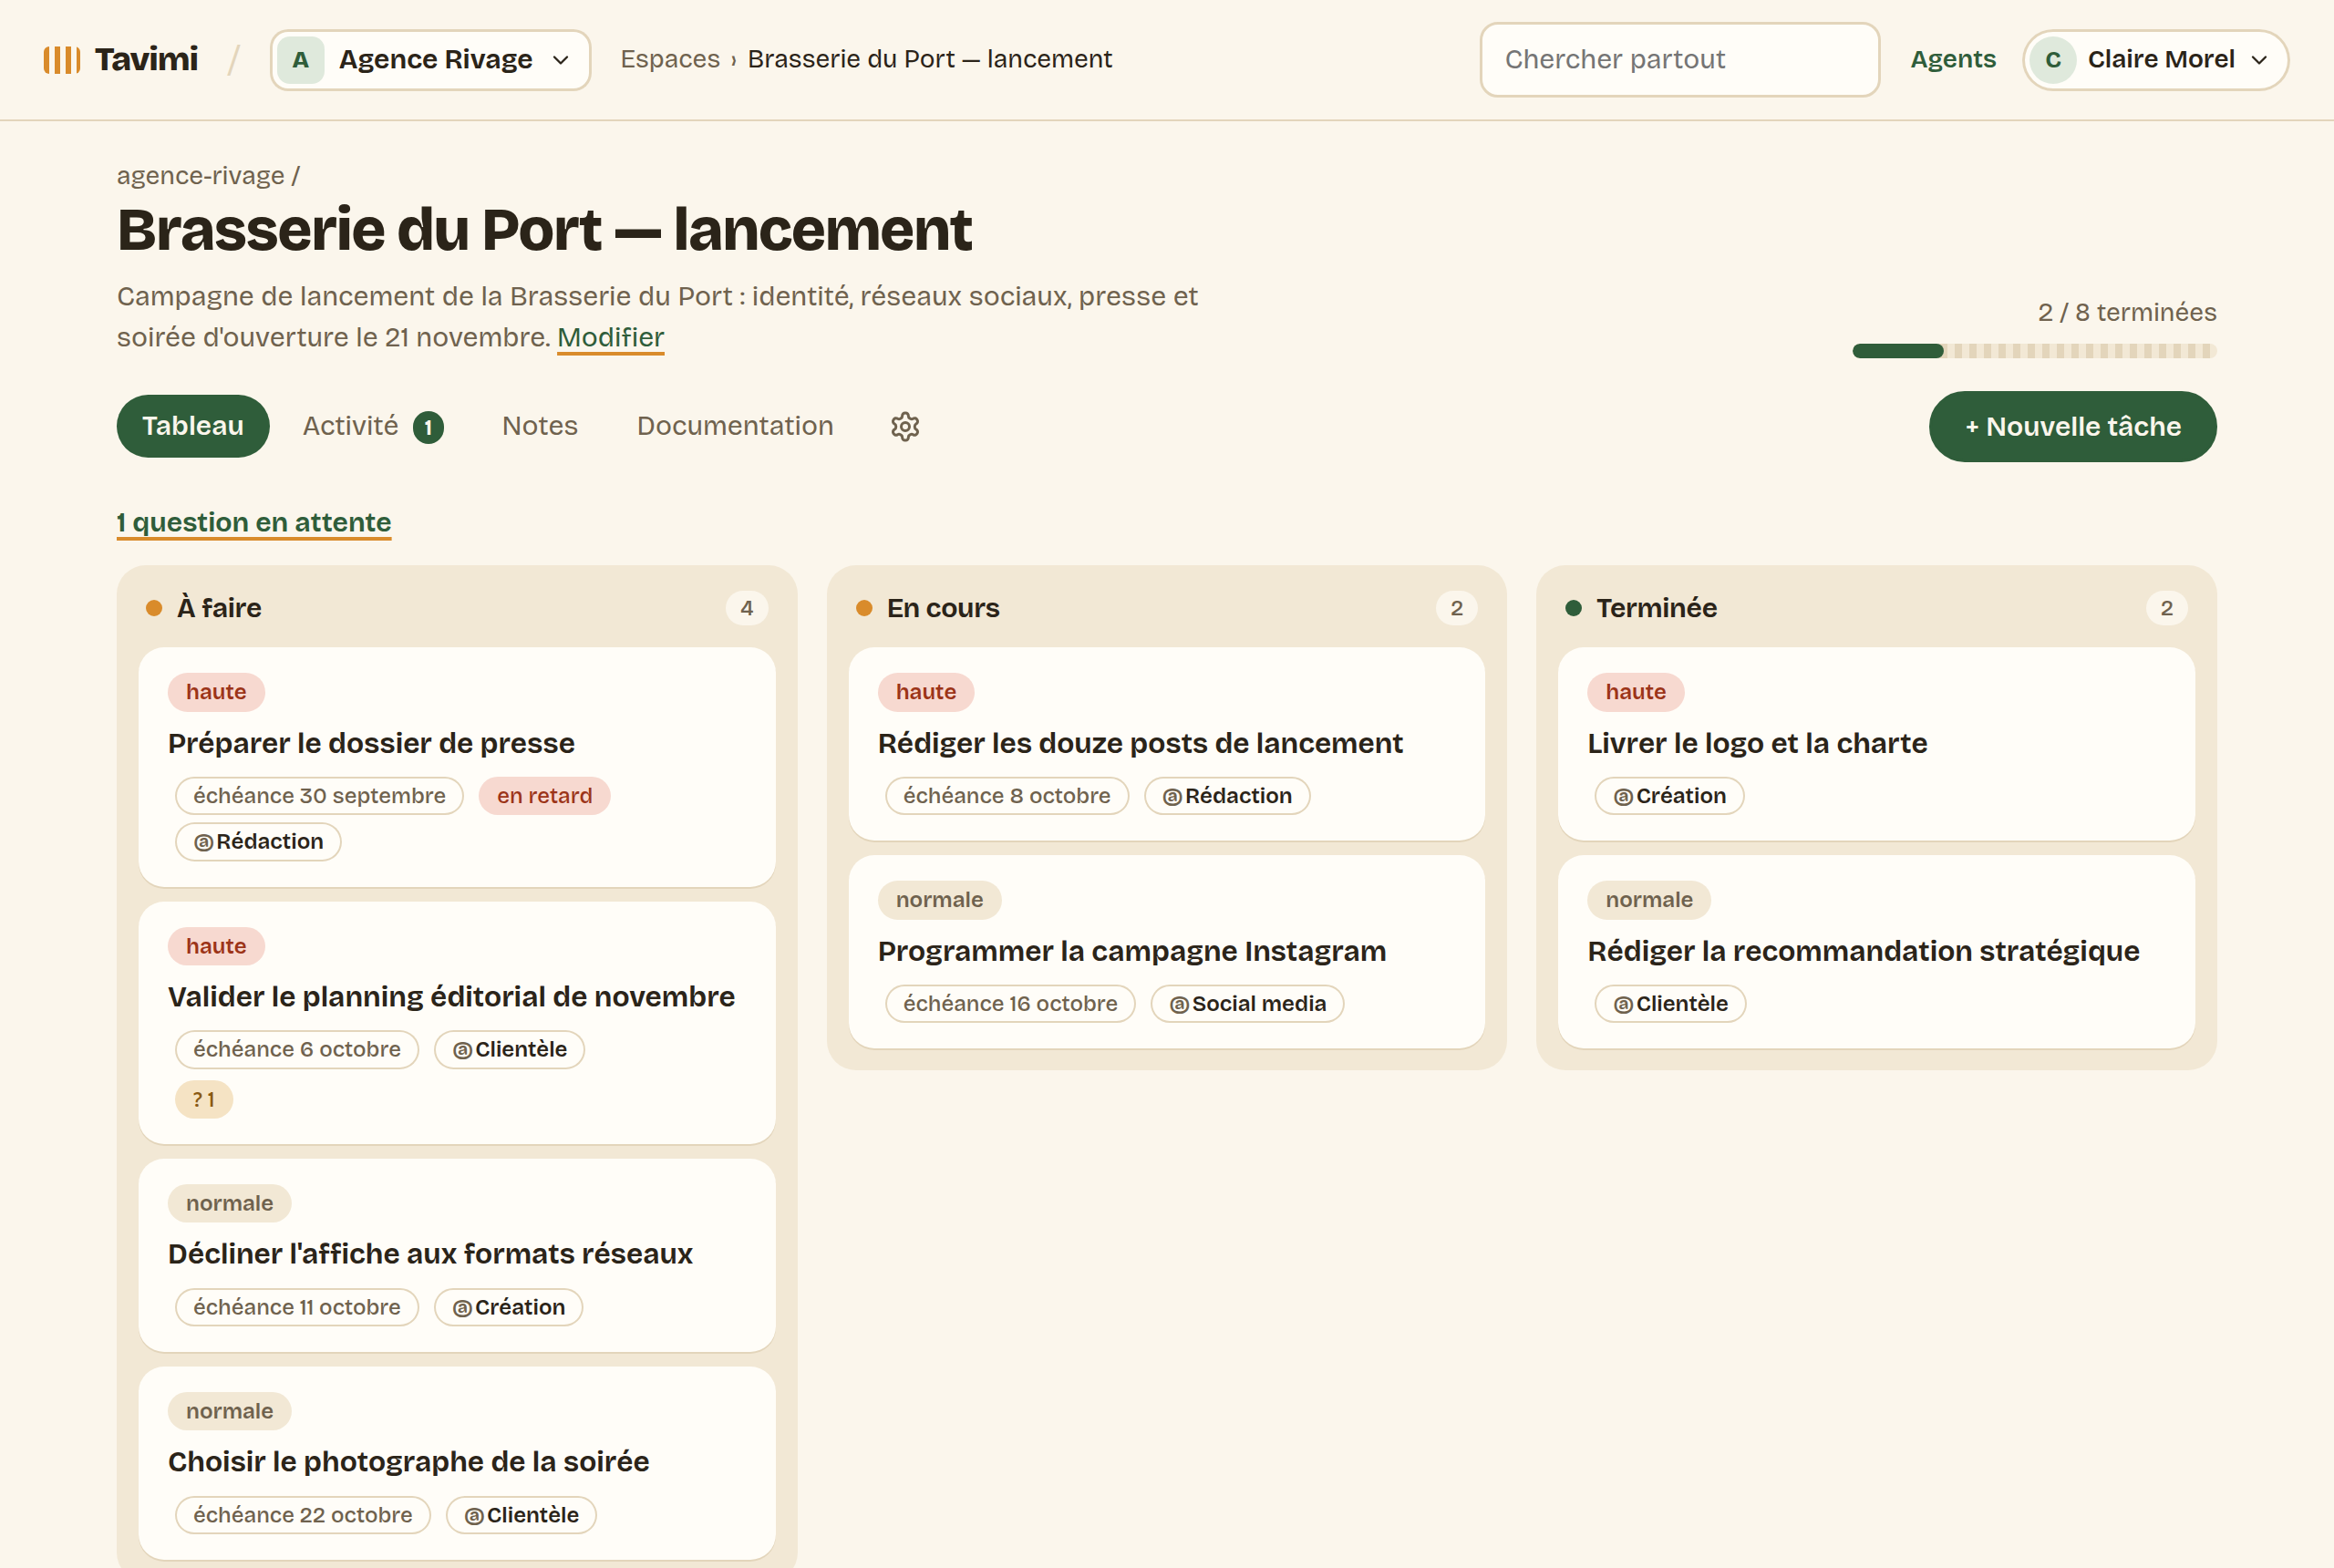The width and height of the screenshot is (2334, 1568).
Task: Open card Choisir le photographe de la soirée
Action: click(457, 1463)
